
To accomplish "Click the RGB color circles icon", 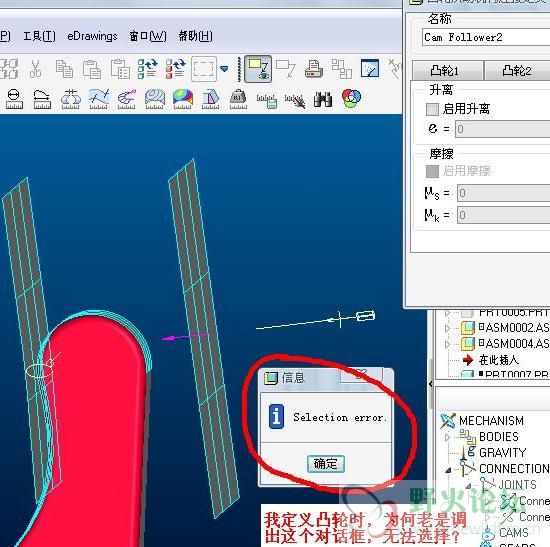I will tap(351, 99).
